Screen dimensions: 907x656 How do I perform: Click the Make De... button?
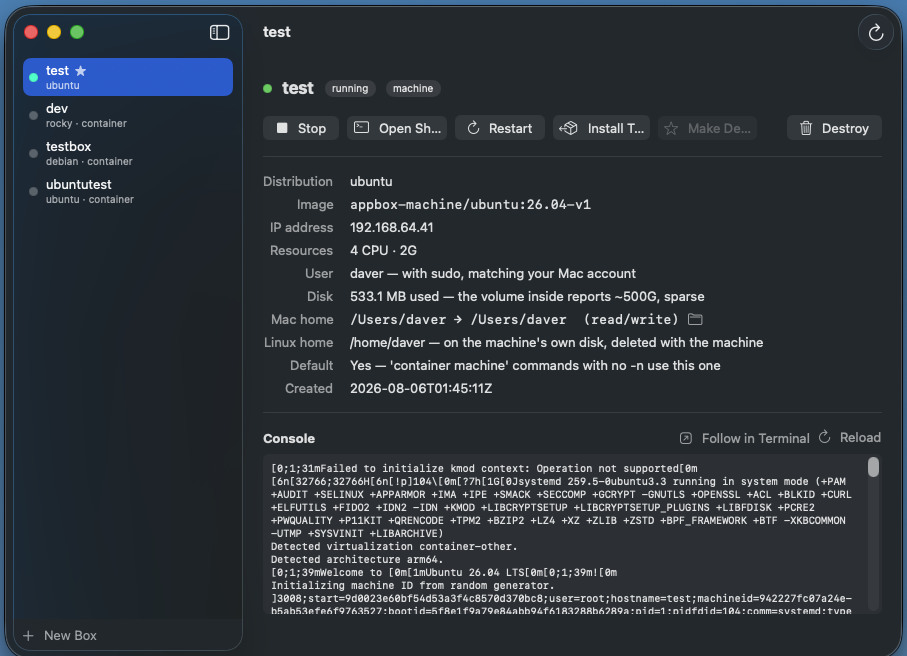point(707,128)
